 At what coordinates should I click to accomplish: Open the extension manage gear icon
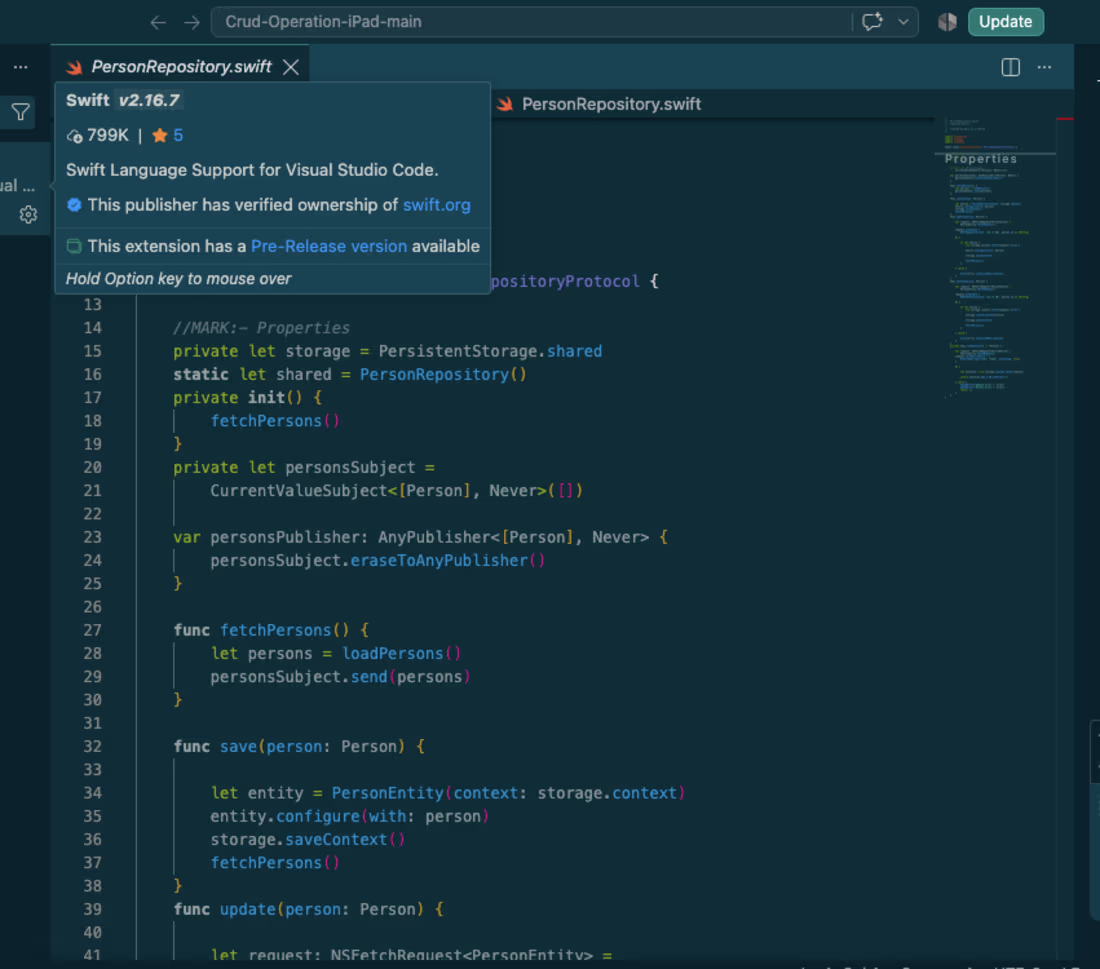pyautogui.click(x=28, y=214)
